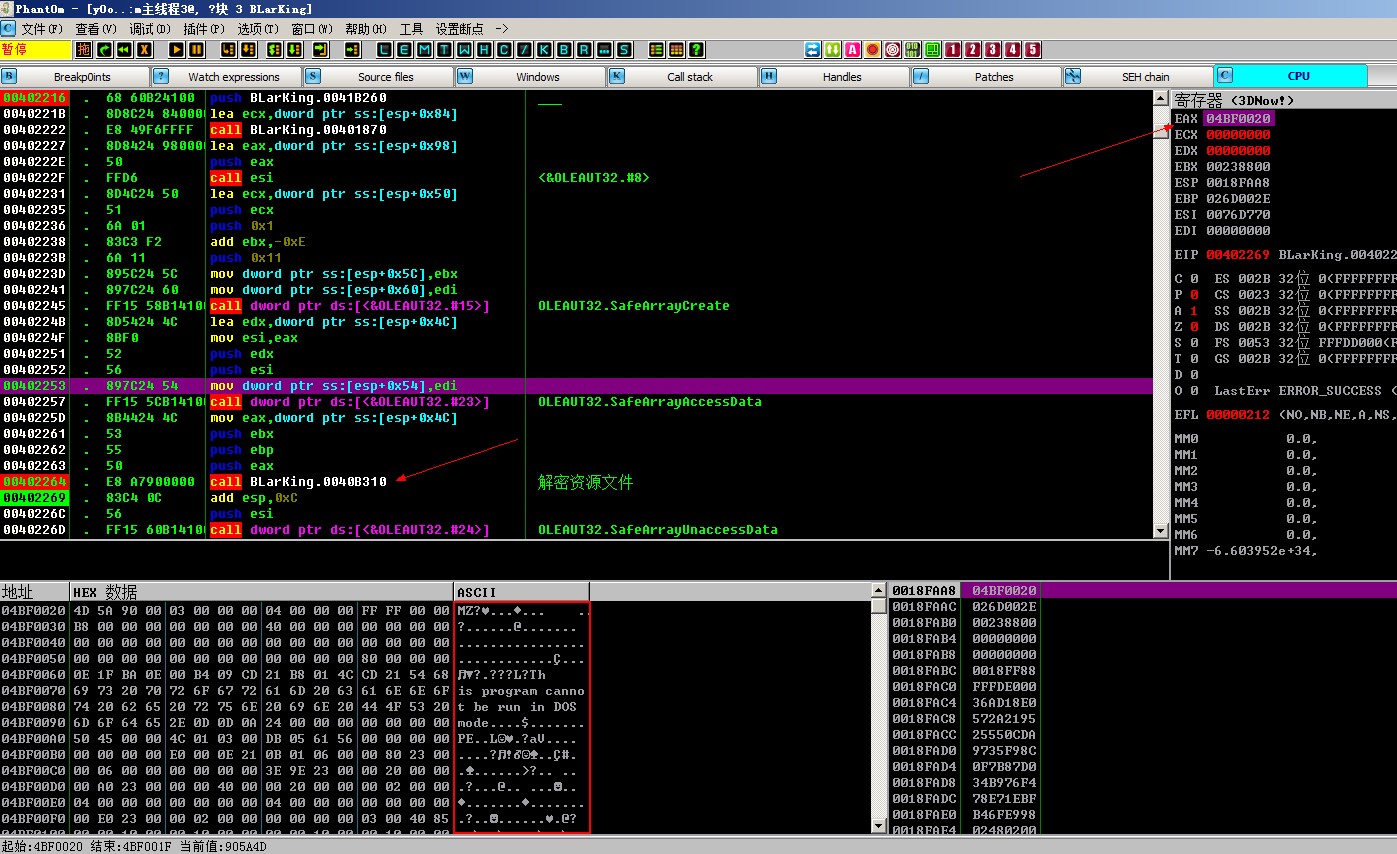Screen dimensions: 1397x854
Task: Open the 调试(D) menu
Action: pyautogui.click(x=150, y=29)
